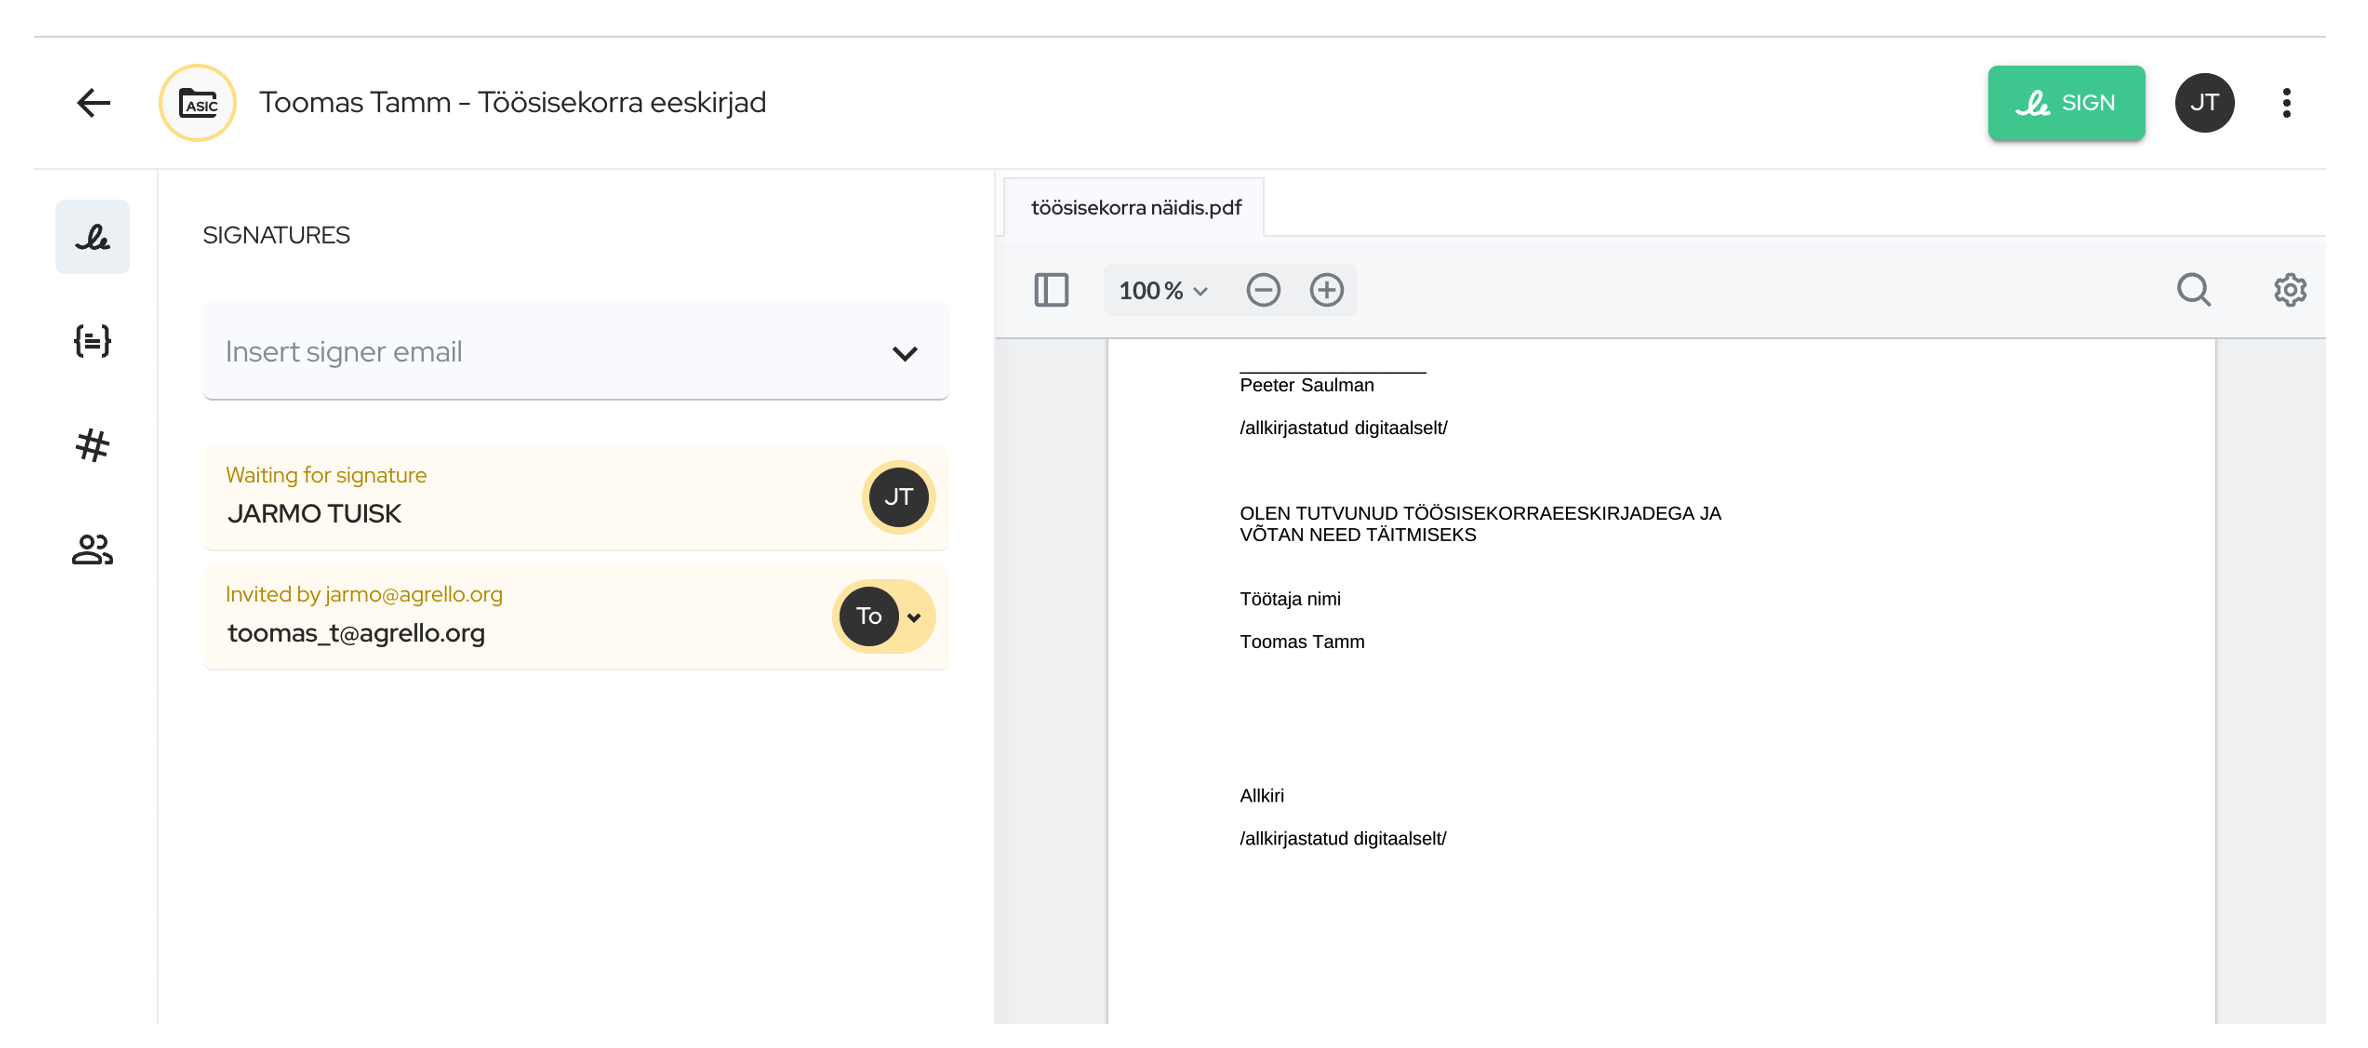2368x1048 pixels.
Task: Click the JT user avatar in header
Action: (x=2204, y=103)
